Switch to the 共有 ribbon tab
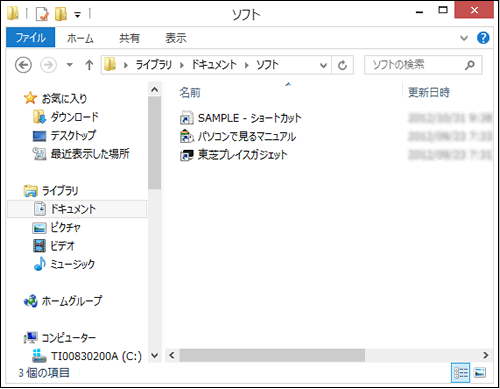 [129, 38]
